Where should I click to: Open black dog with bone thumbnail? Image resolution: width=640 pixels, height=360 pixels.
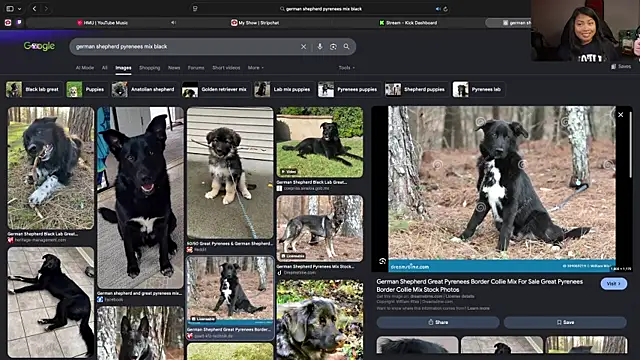tap(51, 168)
